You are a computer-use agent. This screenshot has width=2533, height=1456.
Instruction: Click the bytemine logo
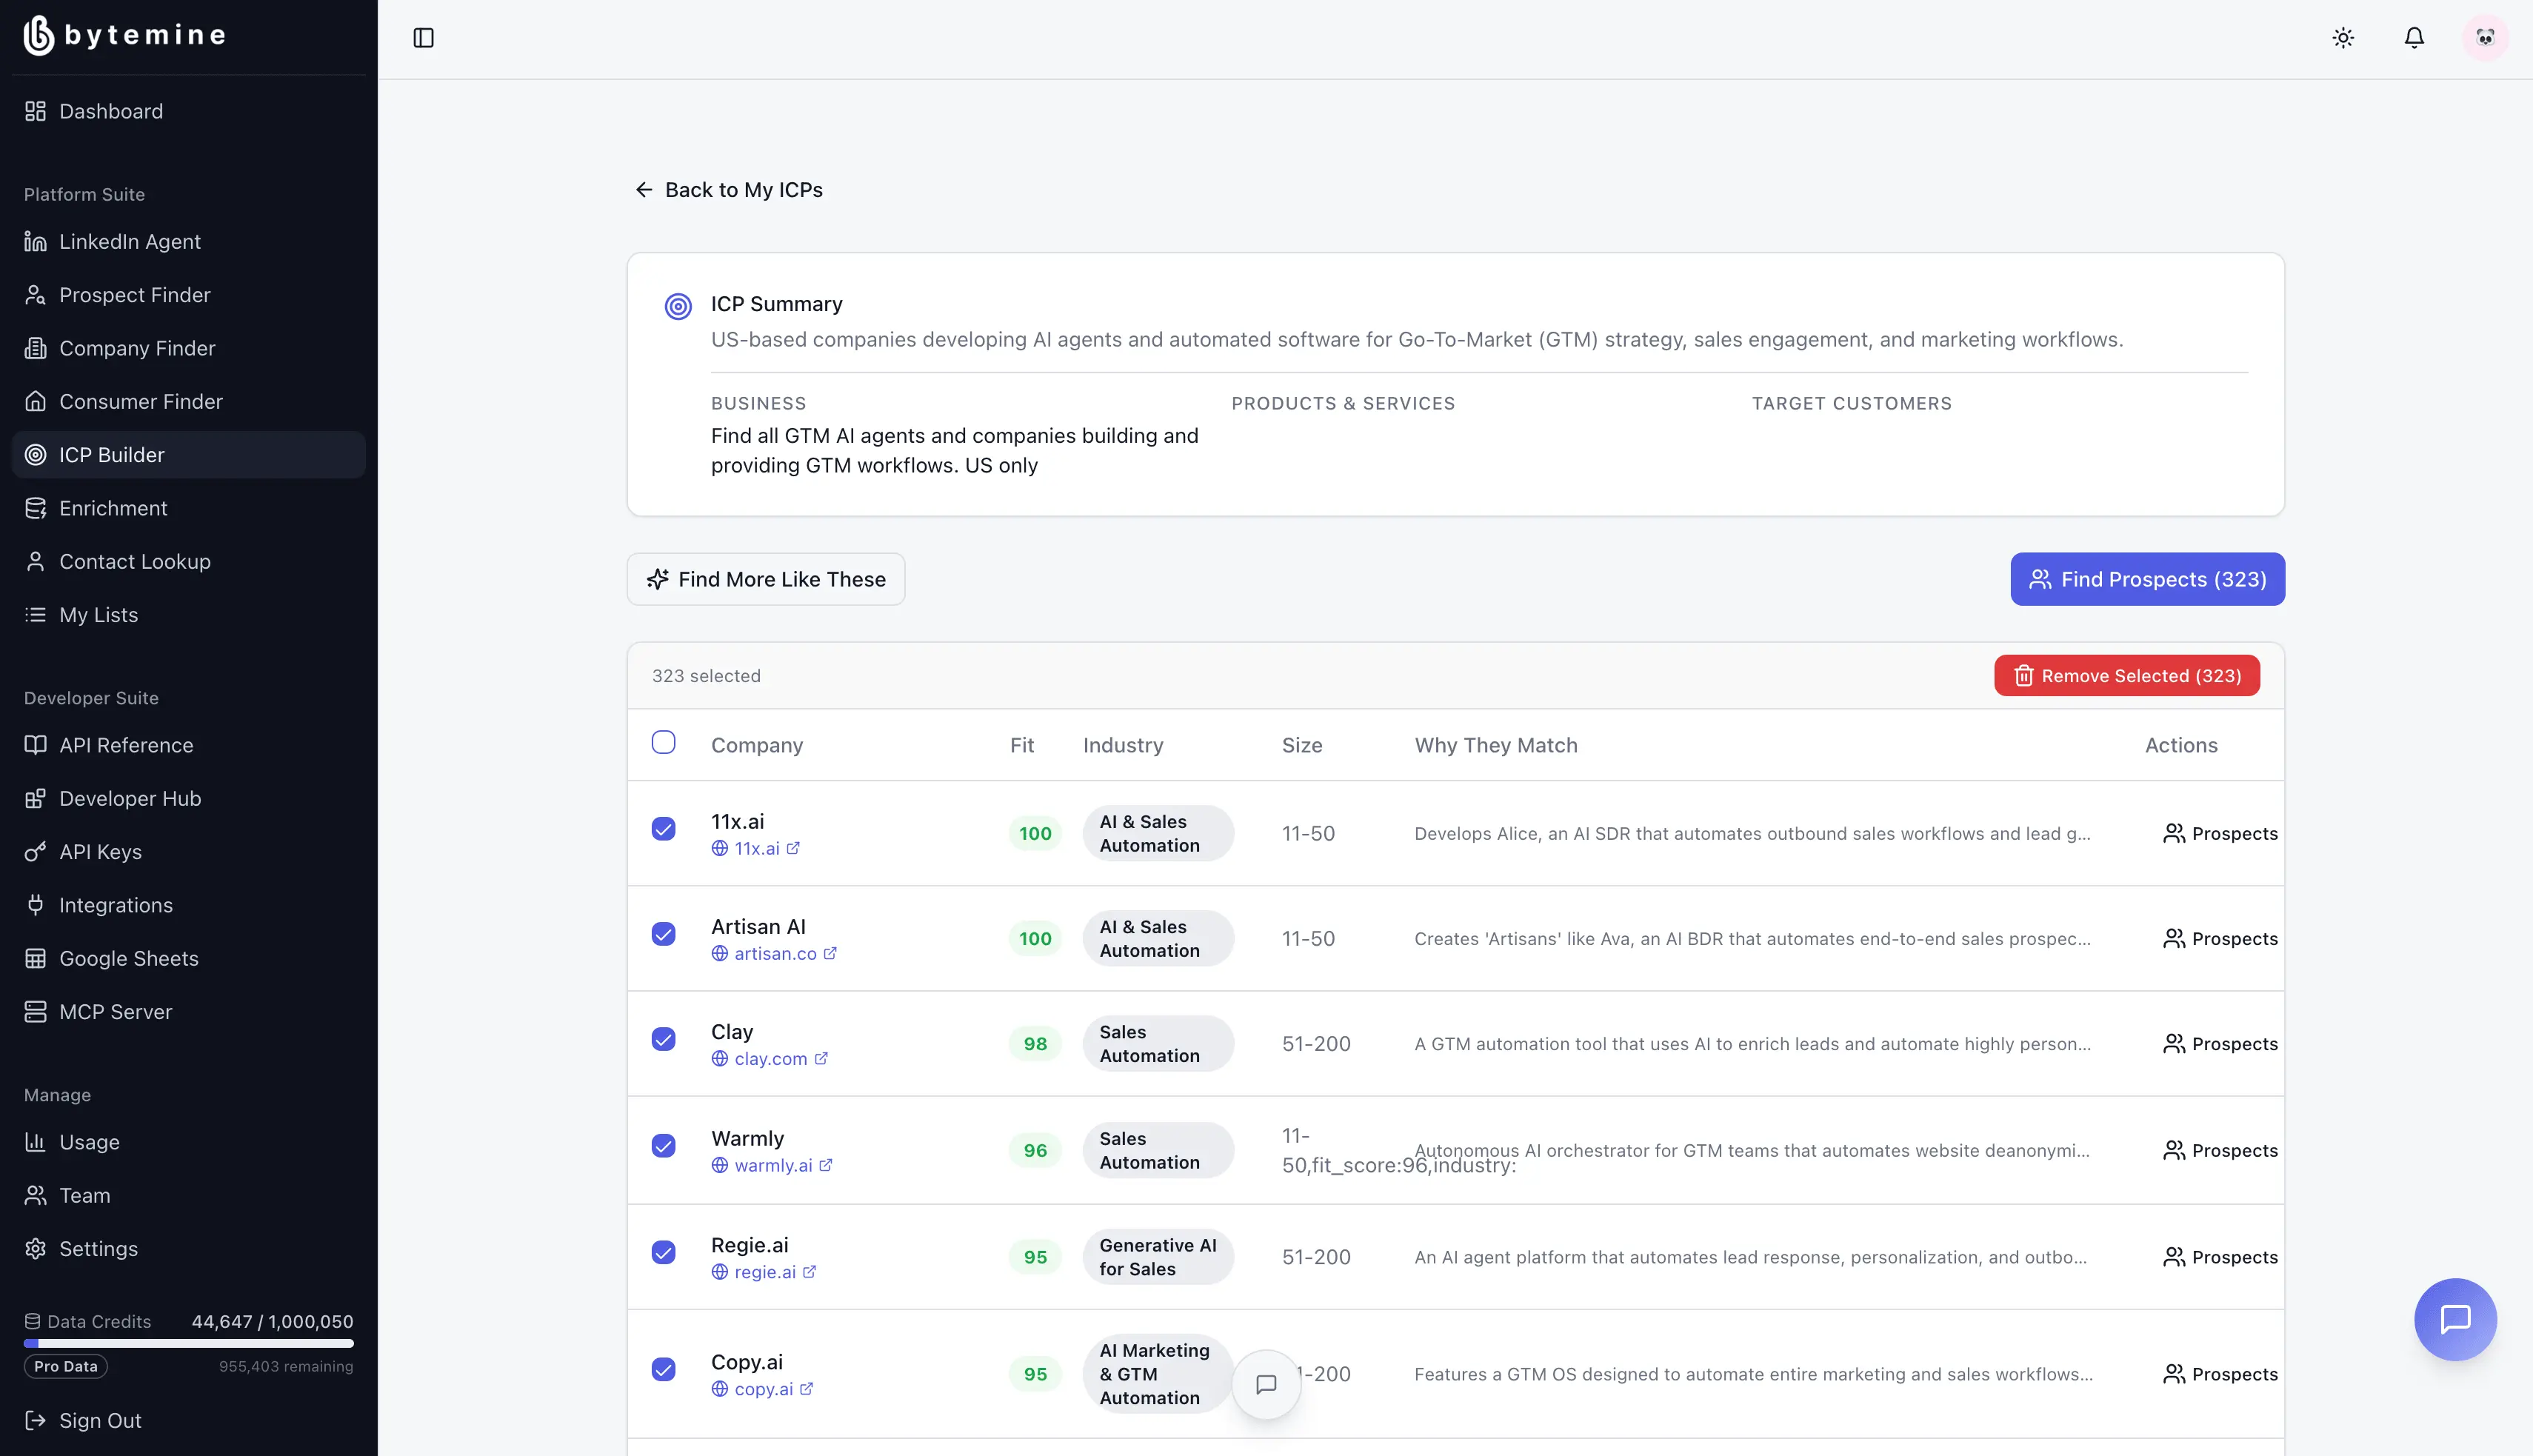[x=124, y=35]
